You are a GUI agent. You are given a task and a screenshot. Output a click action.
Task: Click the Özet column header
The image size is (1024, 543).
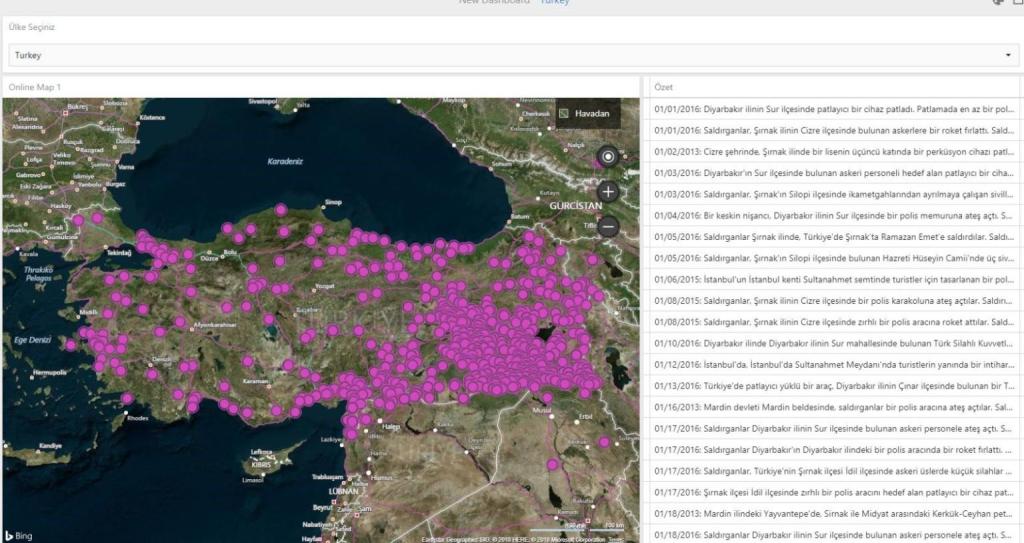click(664, 88)
